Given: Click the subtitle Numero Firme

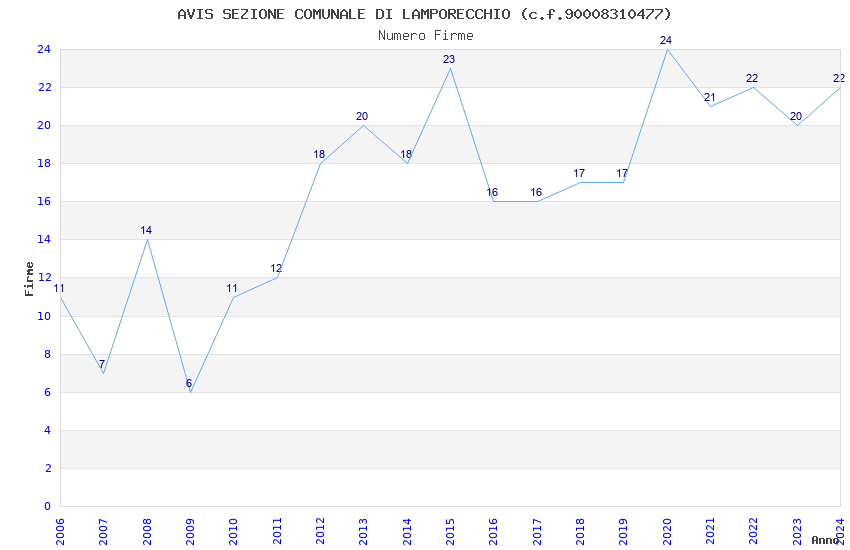Looking at the screenshot, I should pos(426,35).
